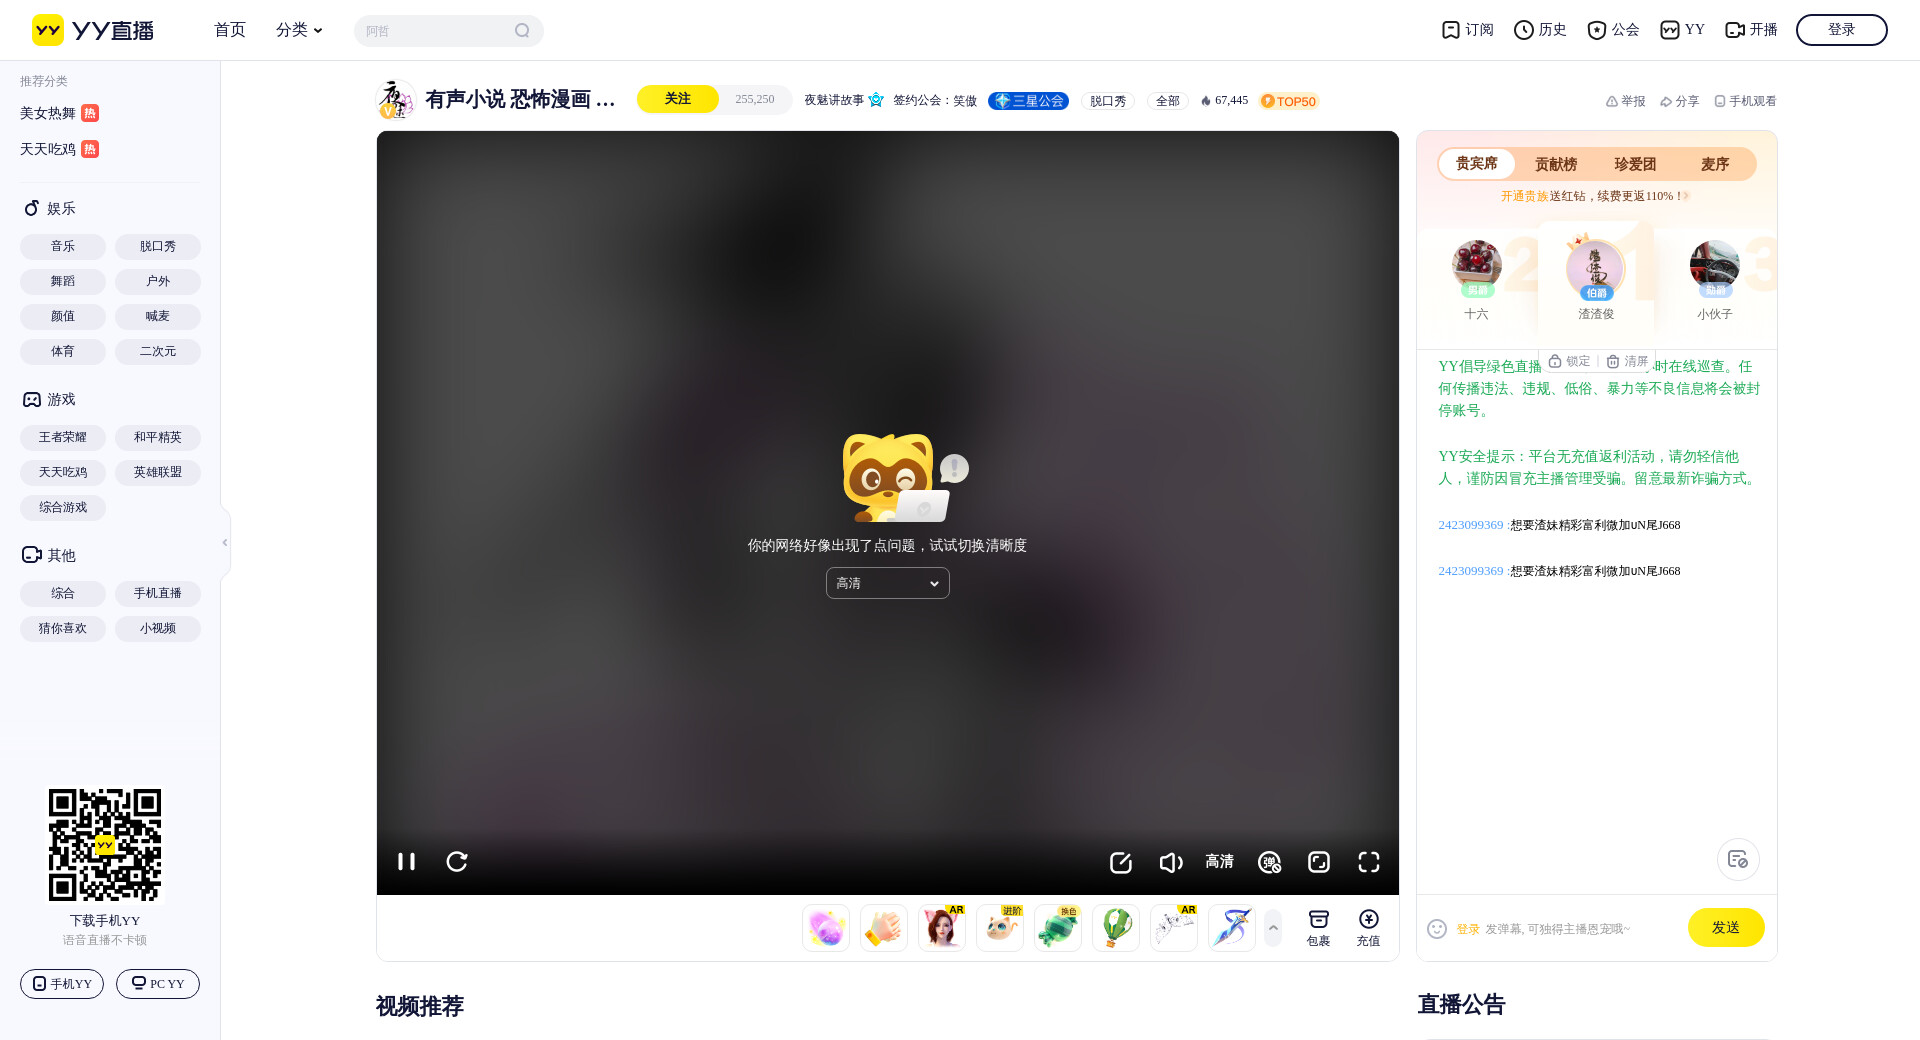Enter fullscreen video mode
This screenshot has width=1920, height=1040.
(x=1369, y=862)
